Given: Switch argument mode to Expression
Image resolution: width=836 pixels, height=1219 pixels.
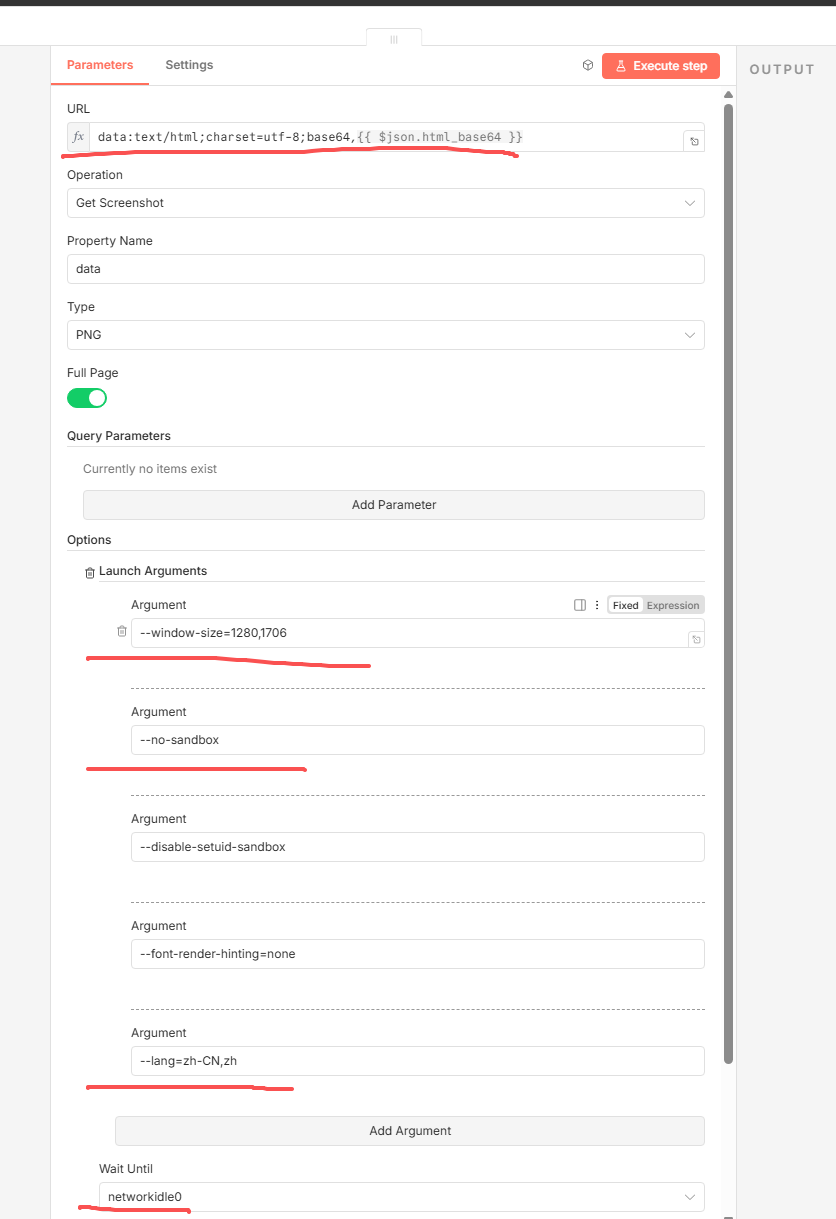Looking at the screenshot, I should click(673, 605).
